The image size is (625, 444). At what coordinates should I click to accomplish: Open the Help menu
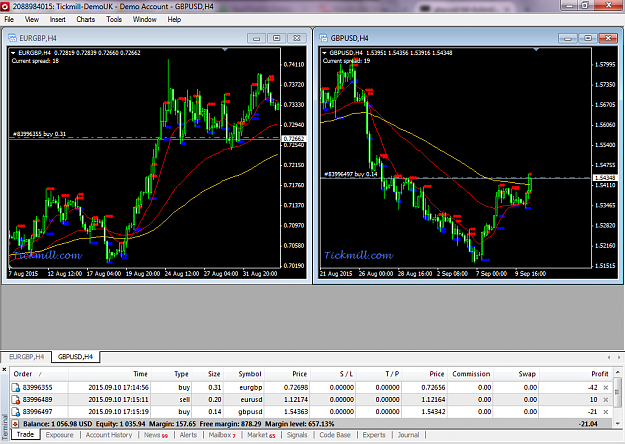tap(174, 20)
